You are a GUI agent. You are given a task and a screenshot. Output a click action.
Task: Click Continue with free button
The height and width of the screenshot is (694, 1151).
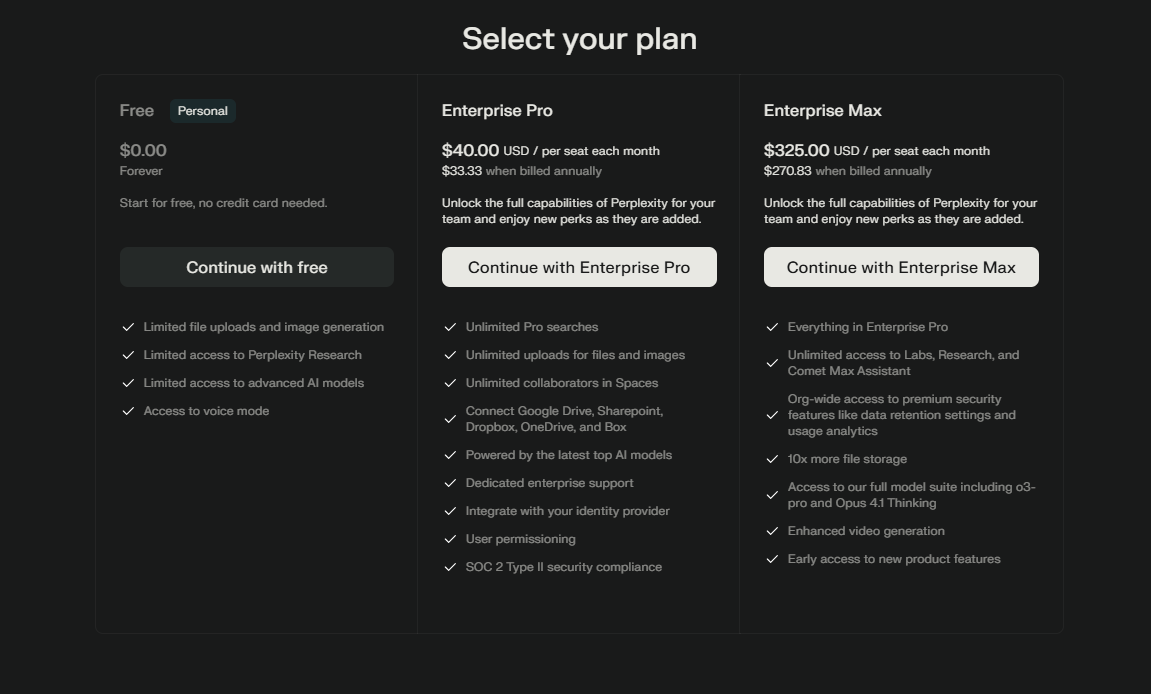coord(257,267)
